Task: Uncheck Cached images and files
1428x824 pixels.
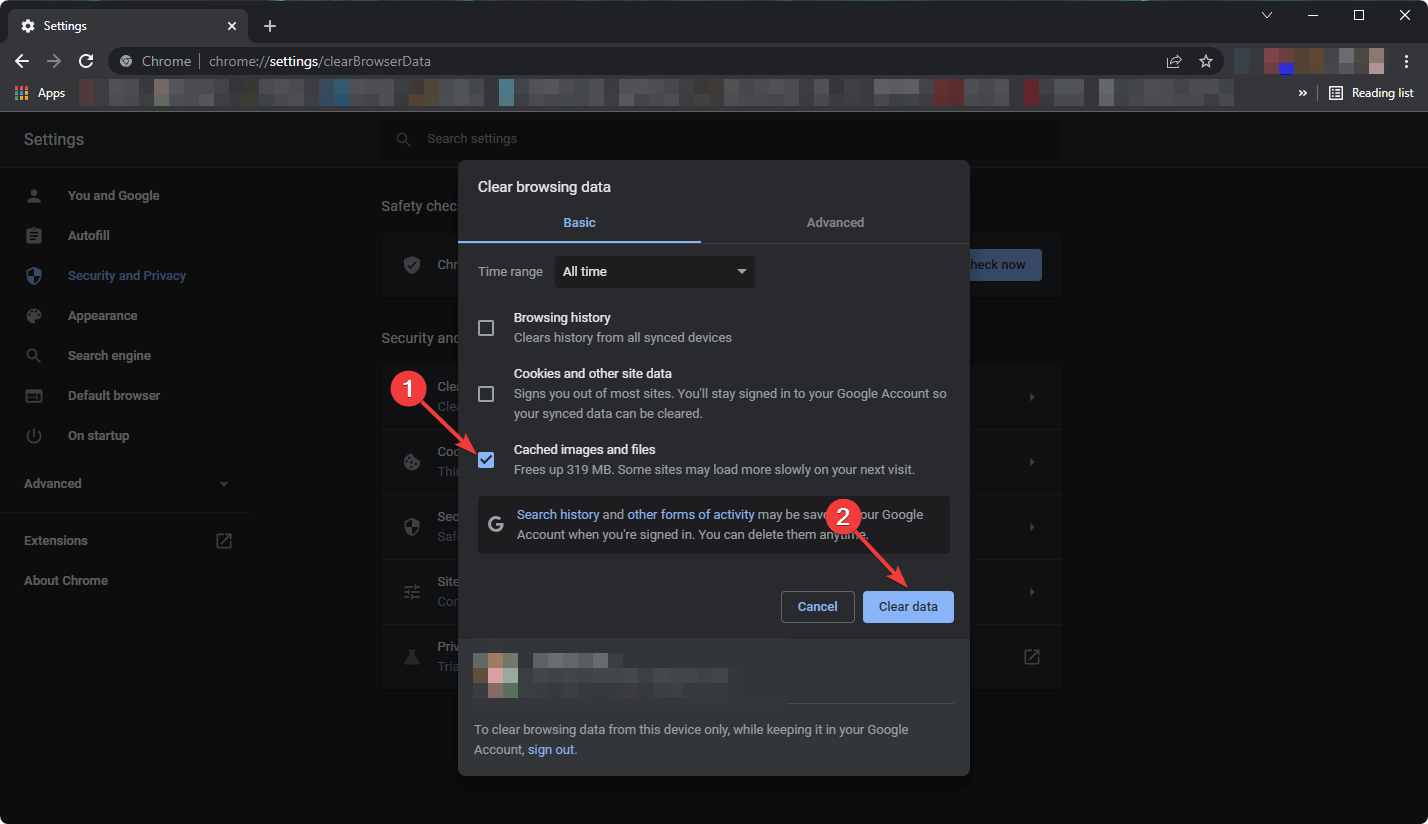Action: tap(486, 459)
